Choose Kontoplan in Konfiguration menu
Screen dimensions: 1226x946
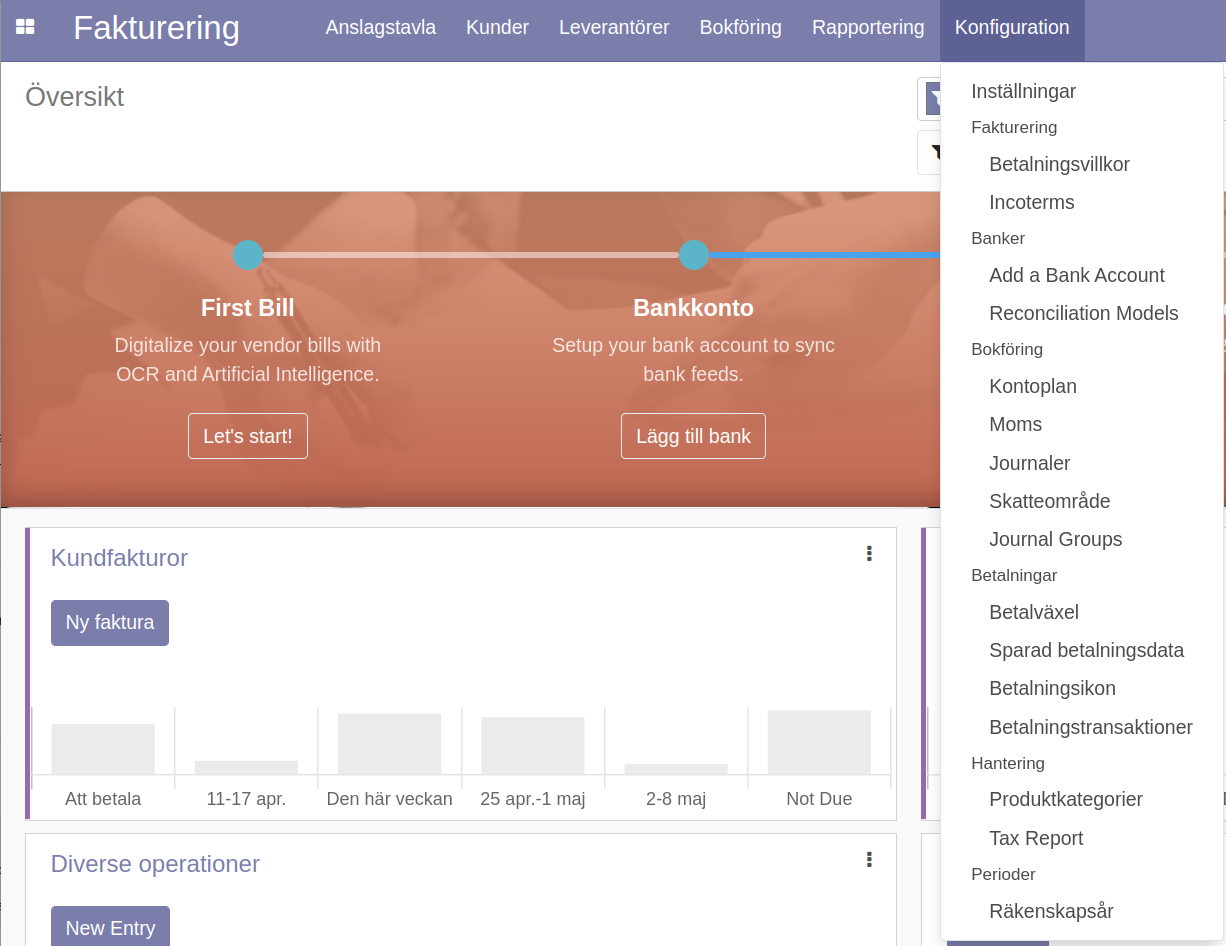pyautogui.click(x=1032, y=386)
